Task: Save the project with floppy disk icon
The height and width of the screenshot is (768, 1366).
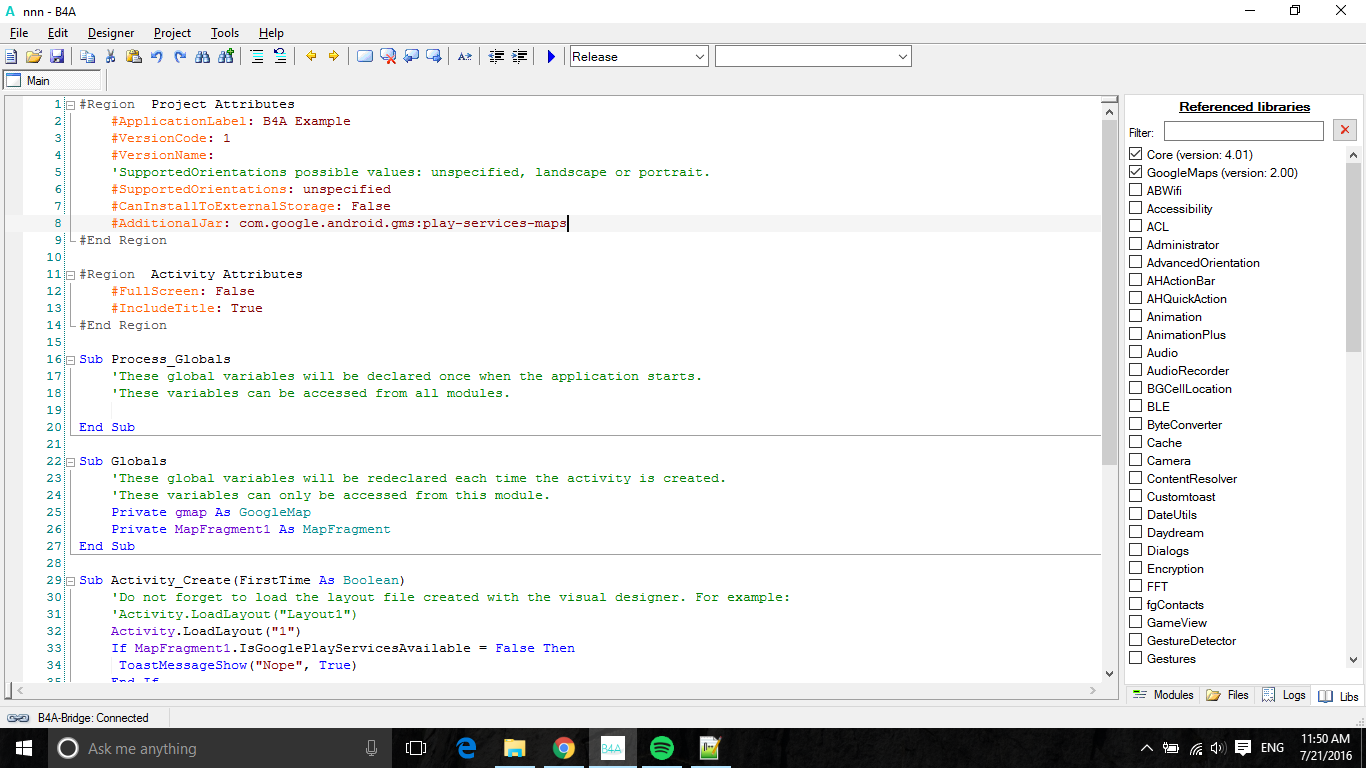Action: coord(56,57)
